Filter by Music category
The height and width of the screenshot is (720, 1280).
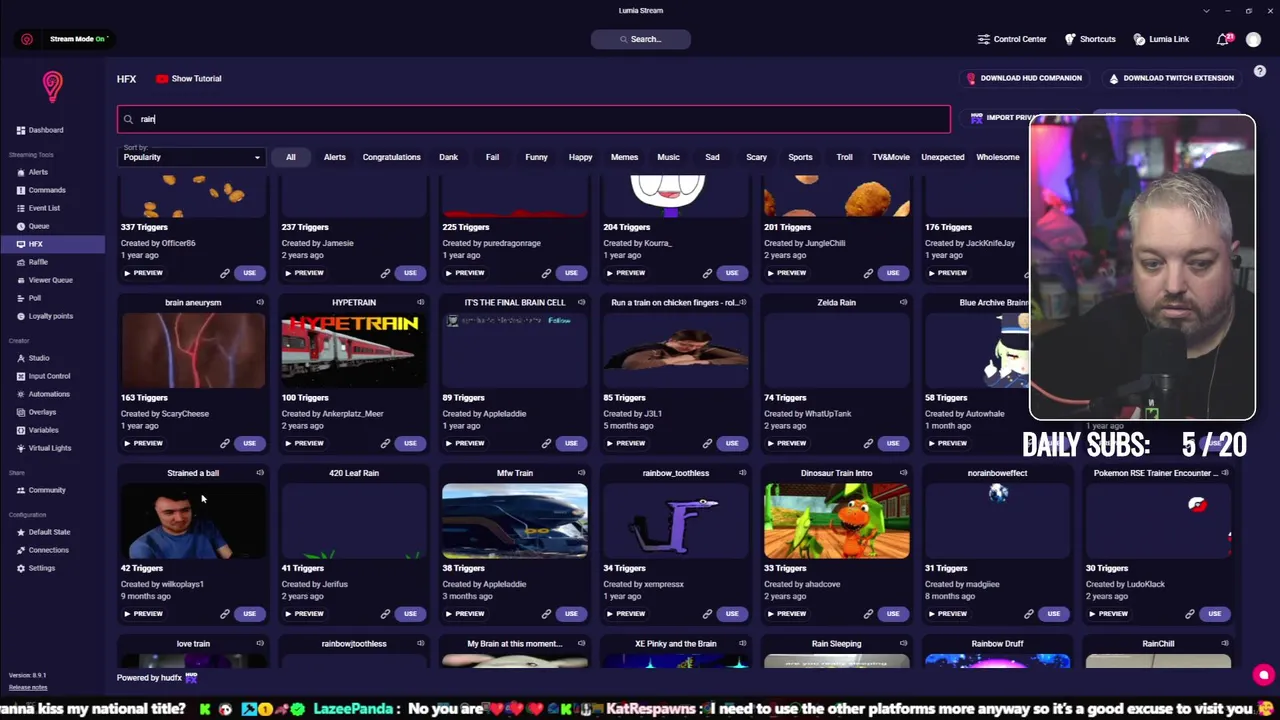(668, 157)
